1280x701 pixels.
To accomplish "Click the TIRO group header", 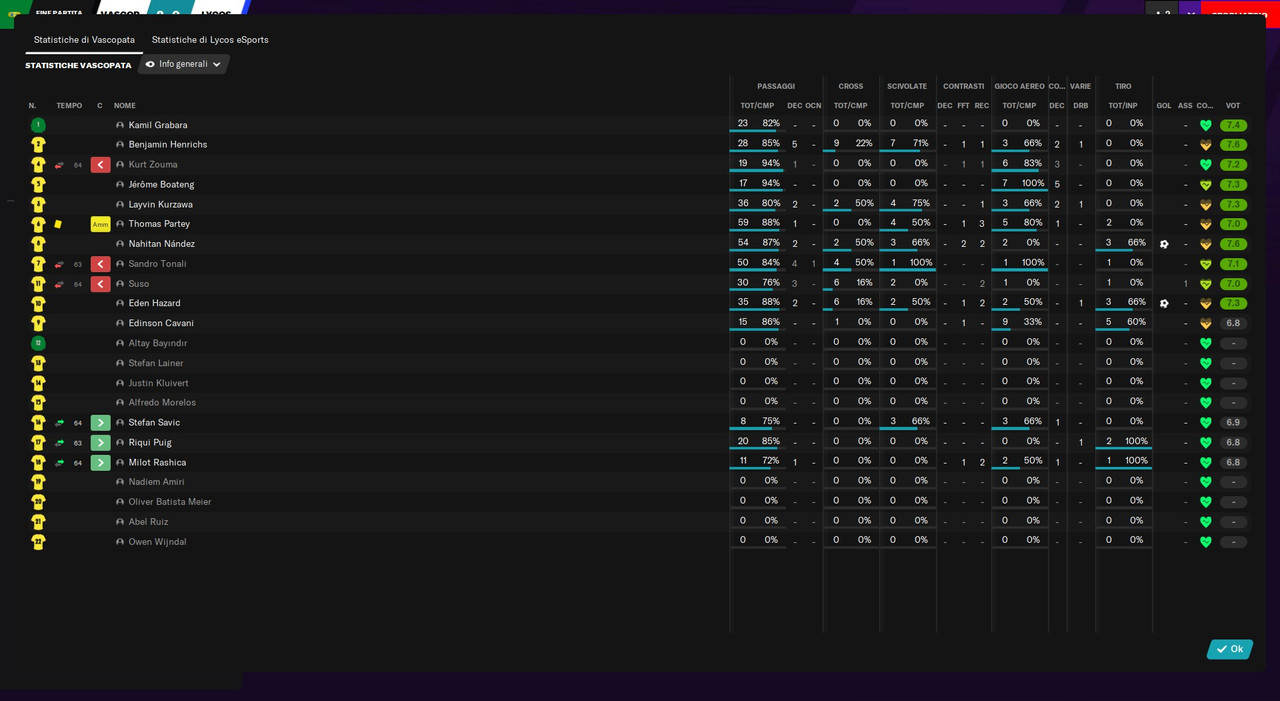I will 1123,87.
